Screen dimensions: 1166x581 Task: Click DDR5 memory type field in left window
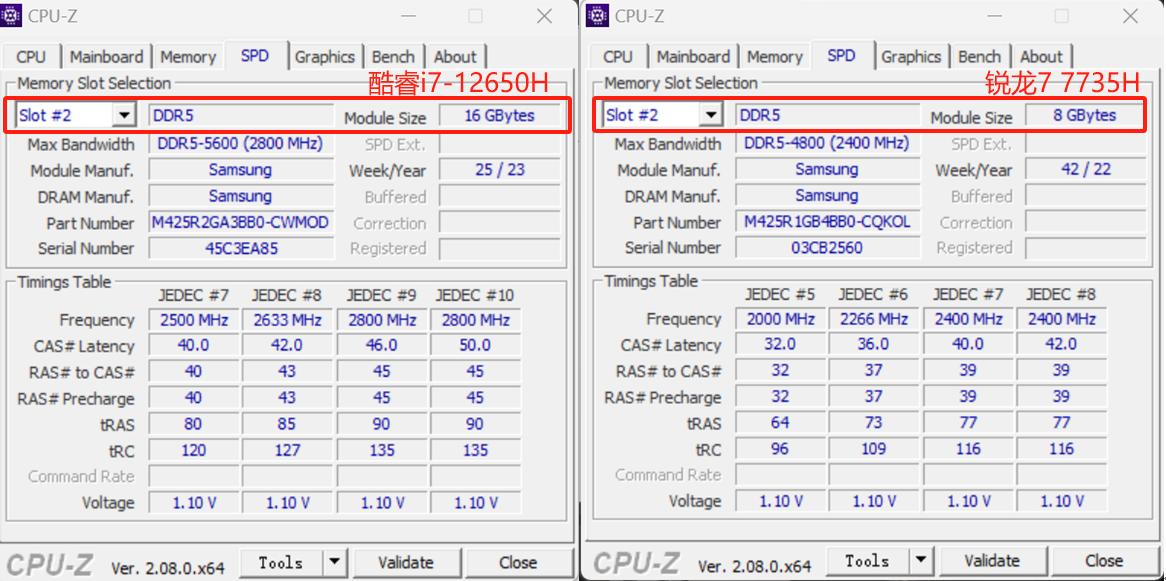click(x=241, y=115)
